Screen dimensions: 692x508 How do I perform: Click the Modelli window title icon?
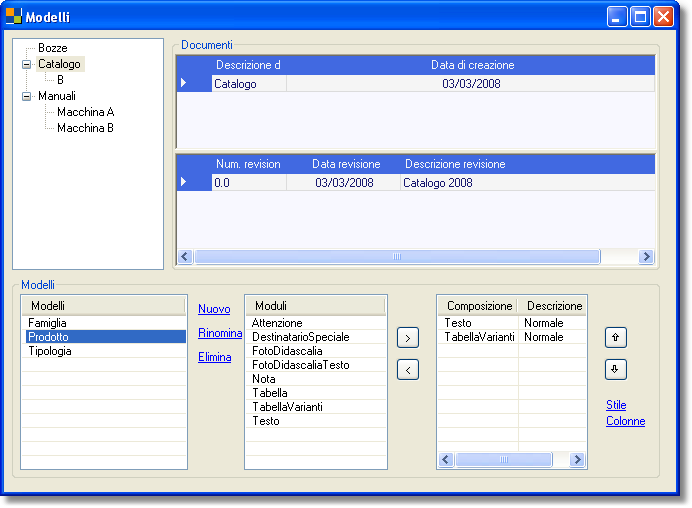coord(13,16)
